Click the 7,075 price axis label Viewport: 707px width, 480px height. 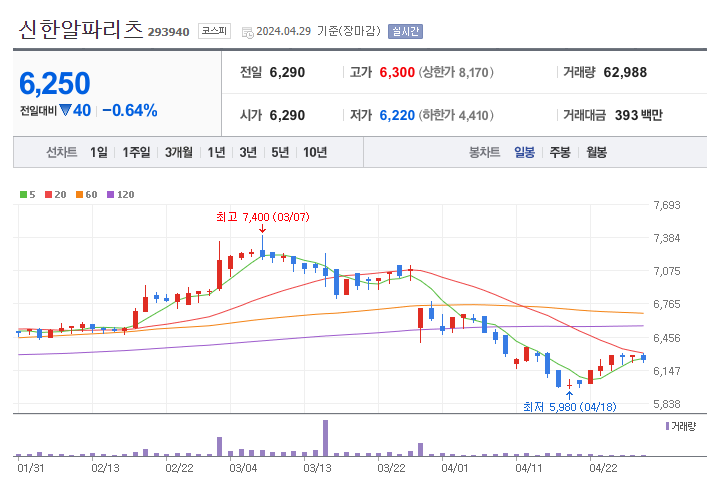pyautogui.click(x=667, y=271)
